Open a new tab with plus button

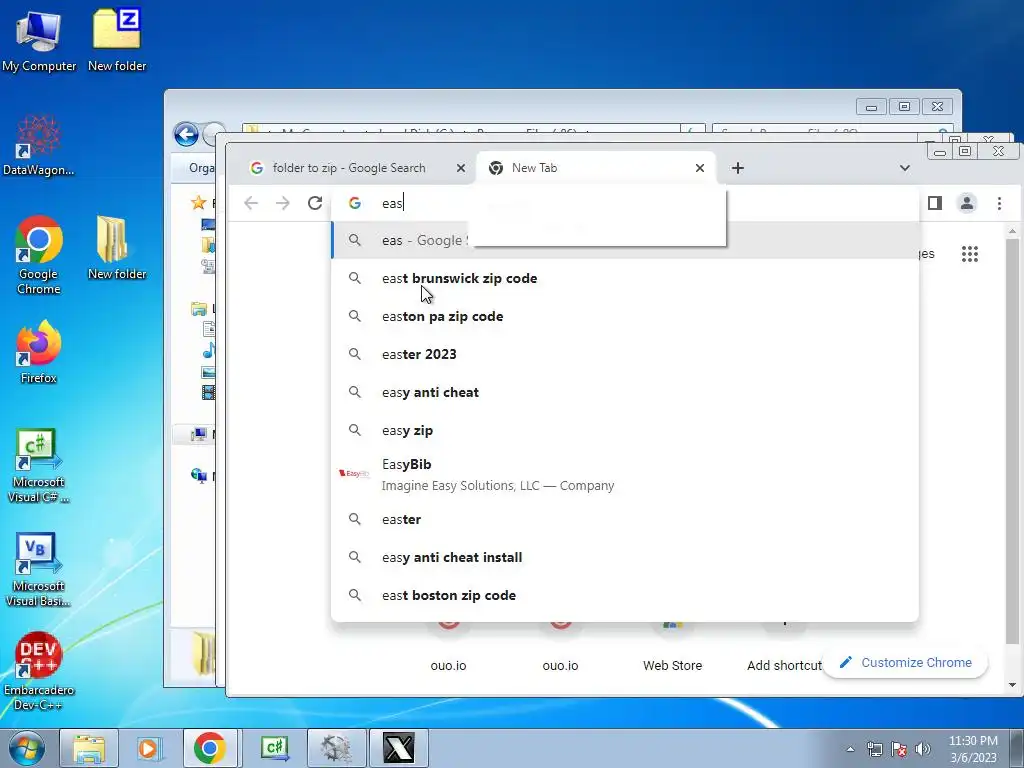coord(737,168)
